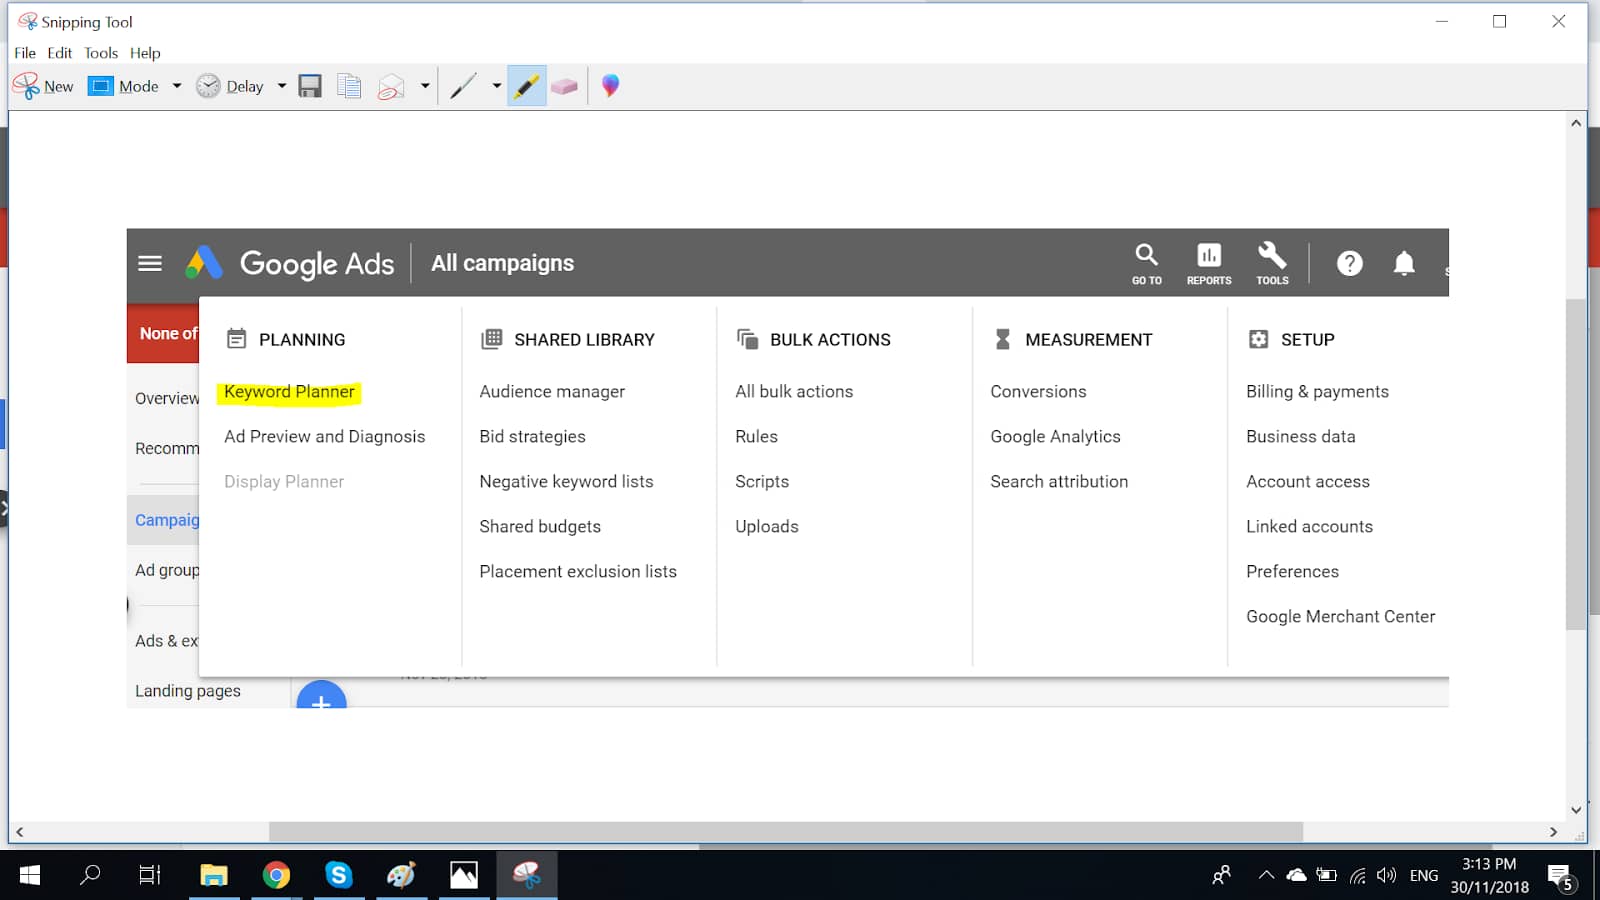
Task: Open Audience manager
Action: 552,392
